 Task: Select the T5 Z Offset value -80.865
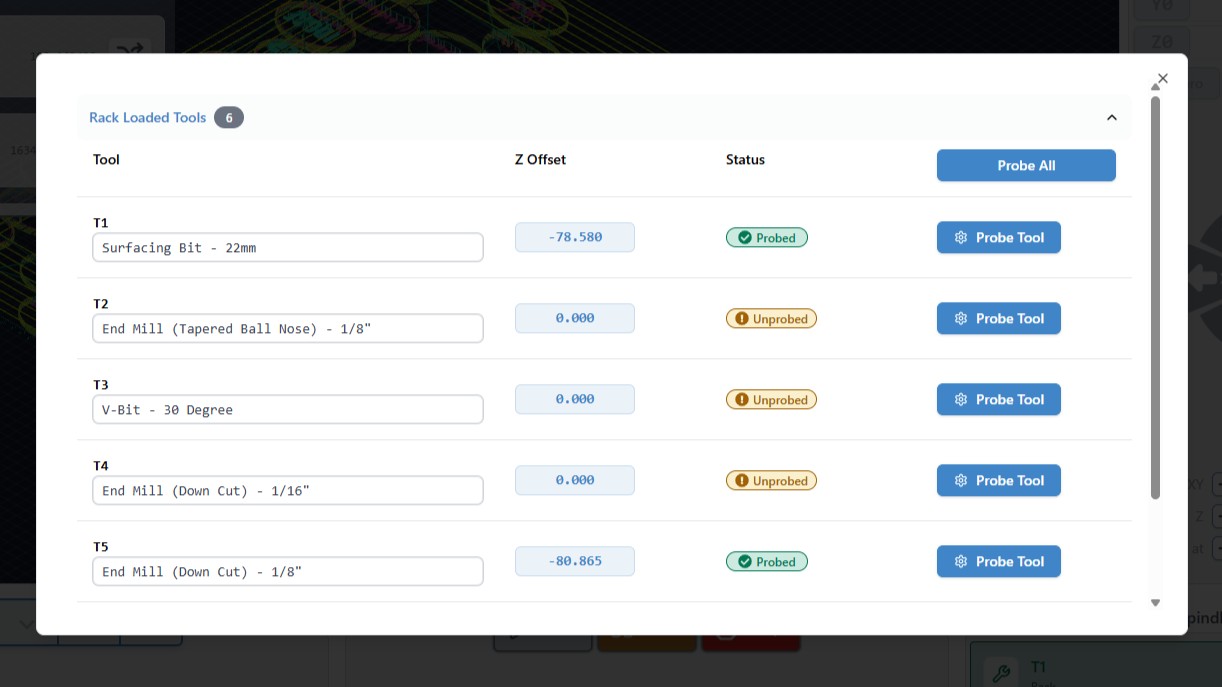pyautogui.click(x=575, y=562)
